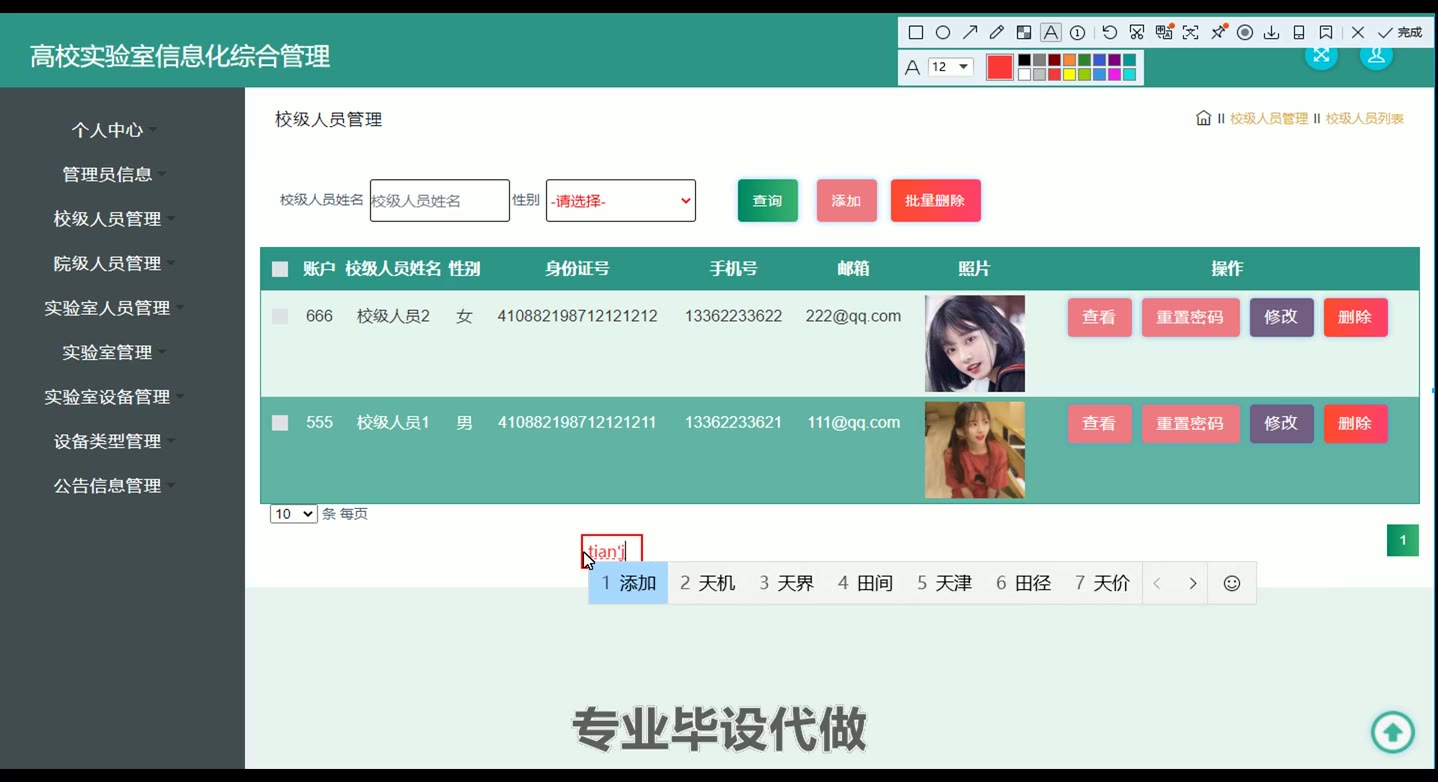Undo the last annotation

click(1109, 33)
